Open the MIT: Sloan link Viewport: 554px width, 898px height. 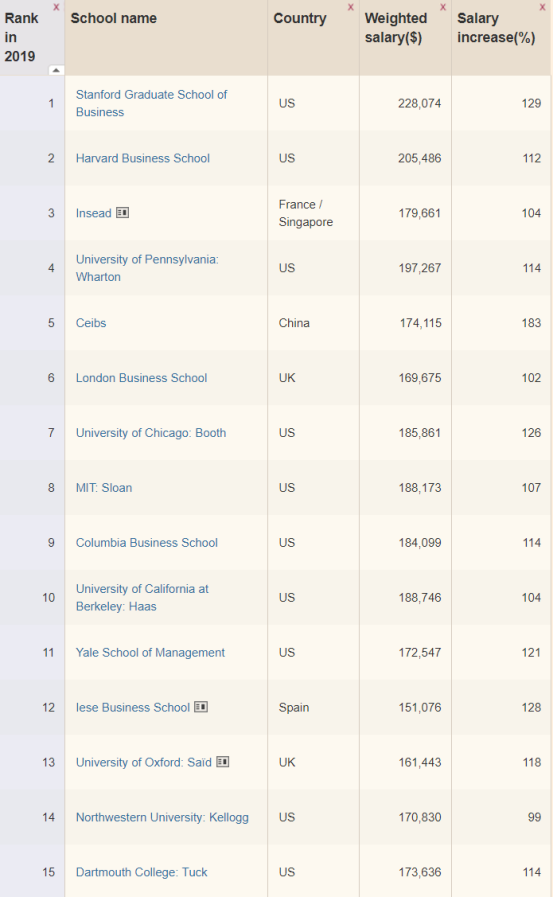[104, 488]
